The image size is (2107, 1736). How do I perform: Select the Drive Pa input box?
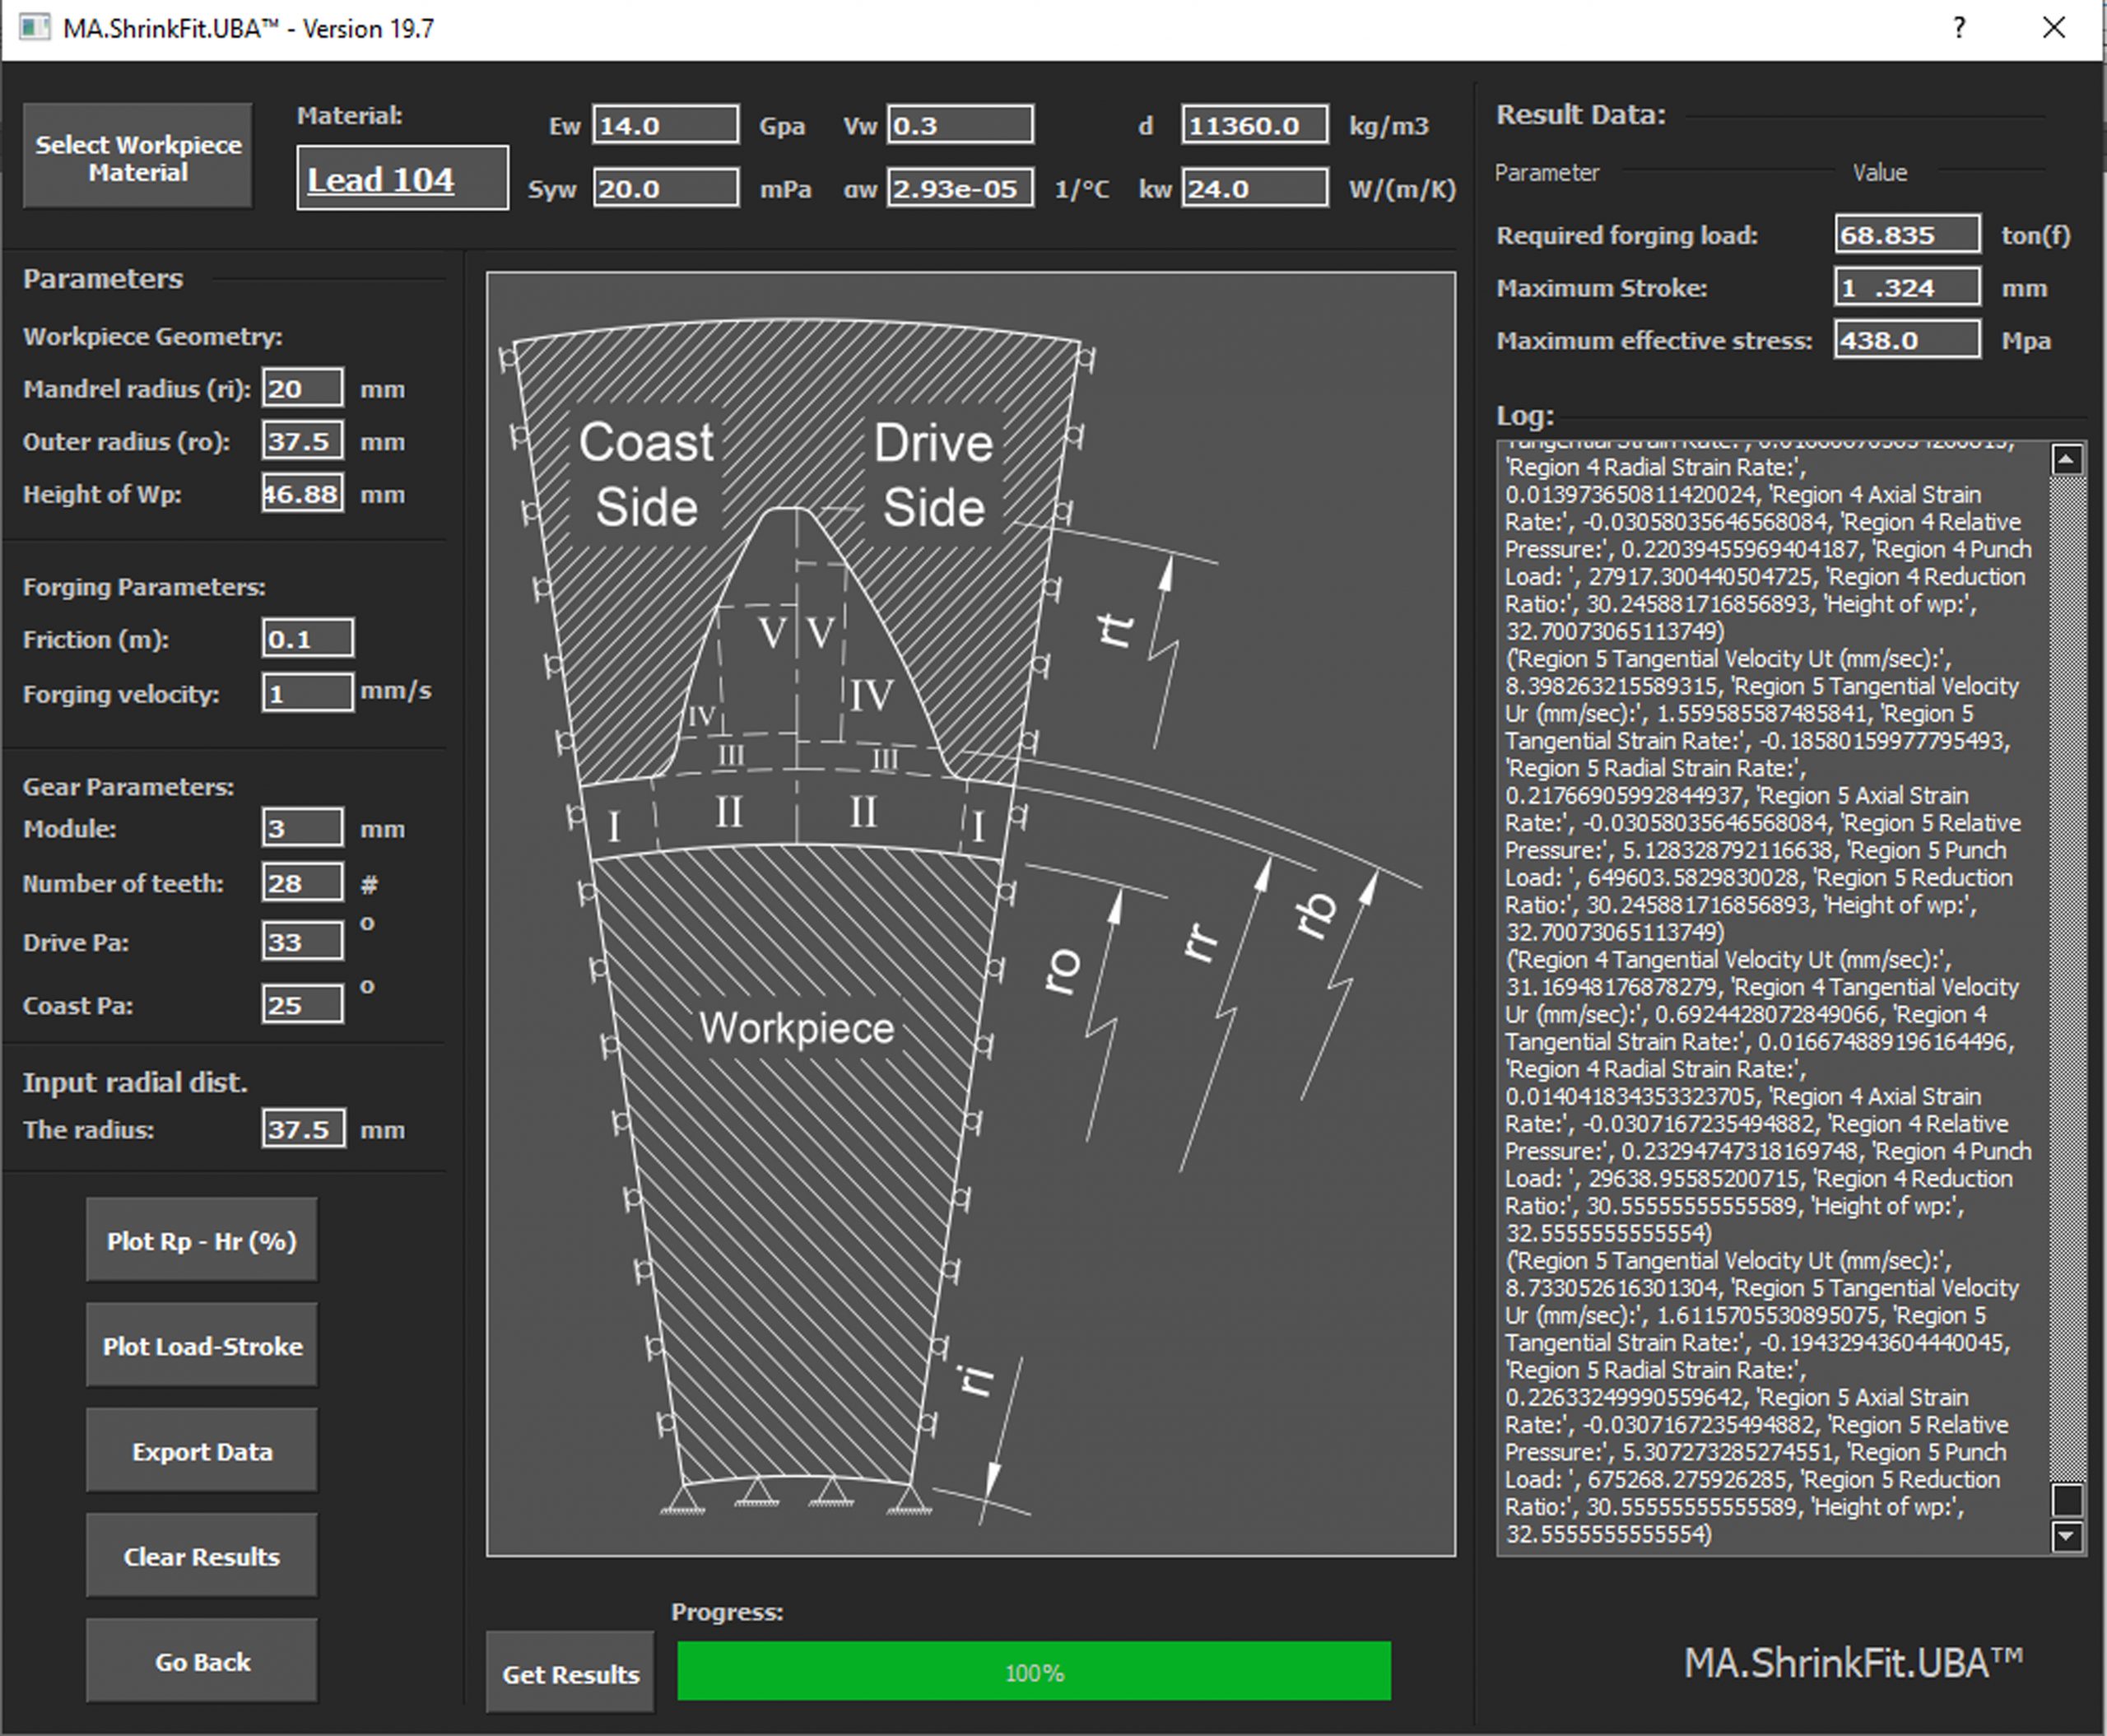(303, 942)
